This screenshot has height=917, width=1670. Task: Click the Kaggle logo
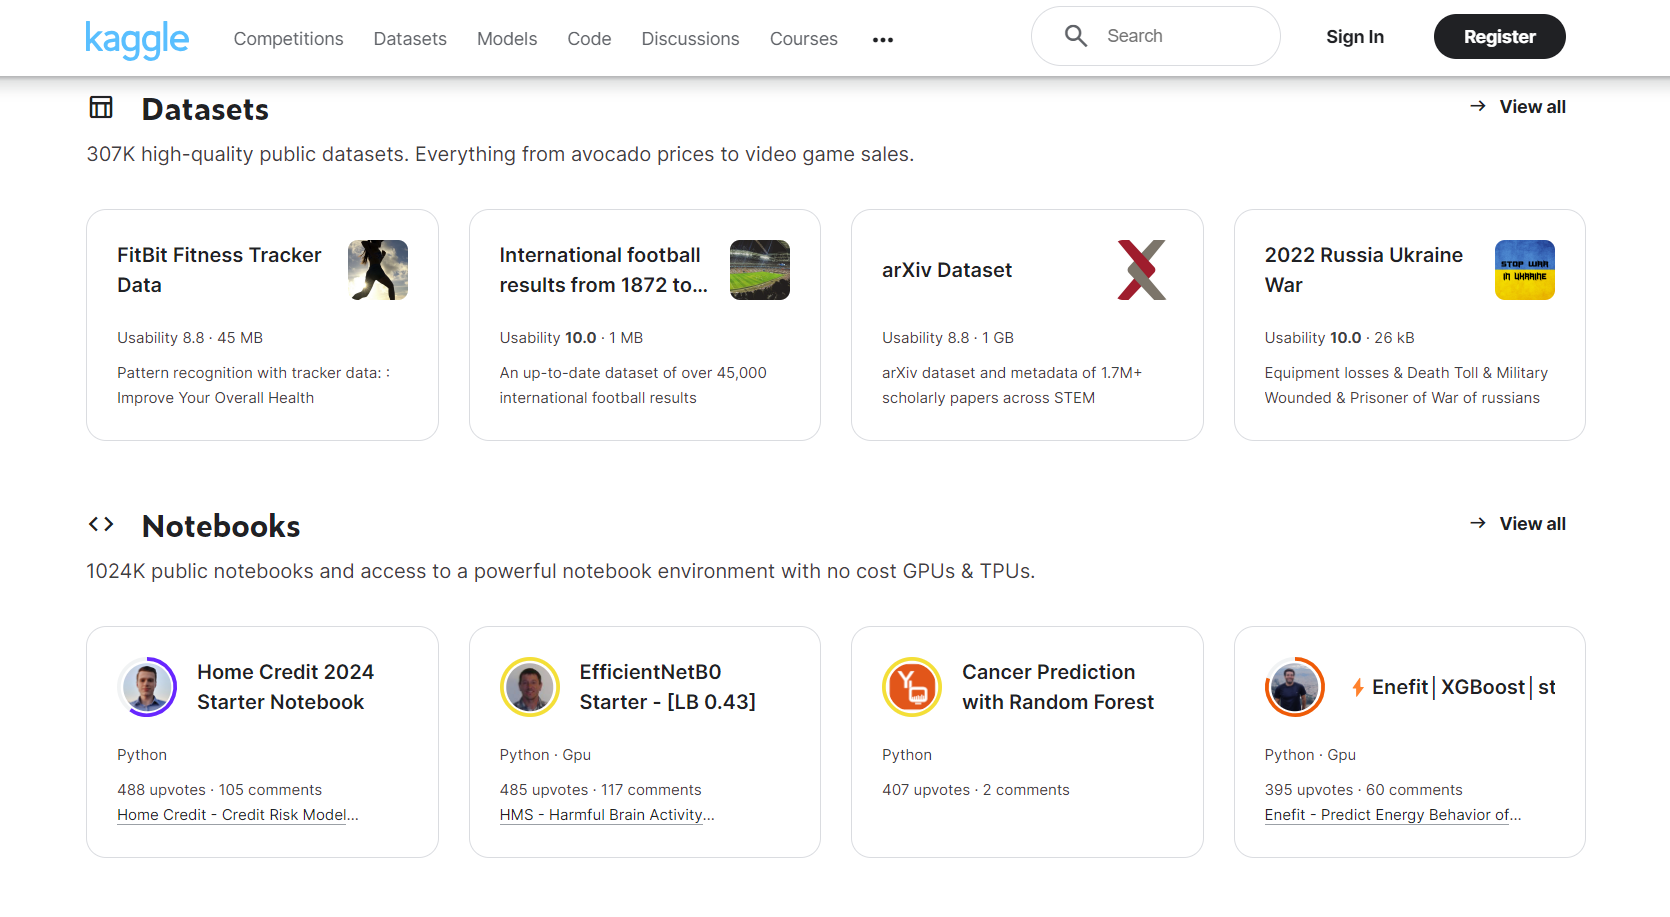(137, 39)
